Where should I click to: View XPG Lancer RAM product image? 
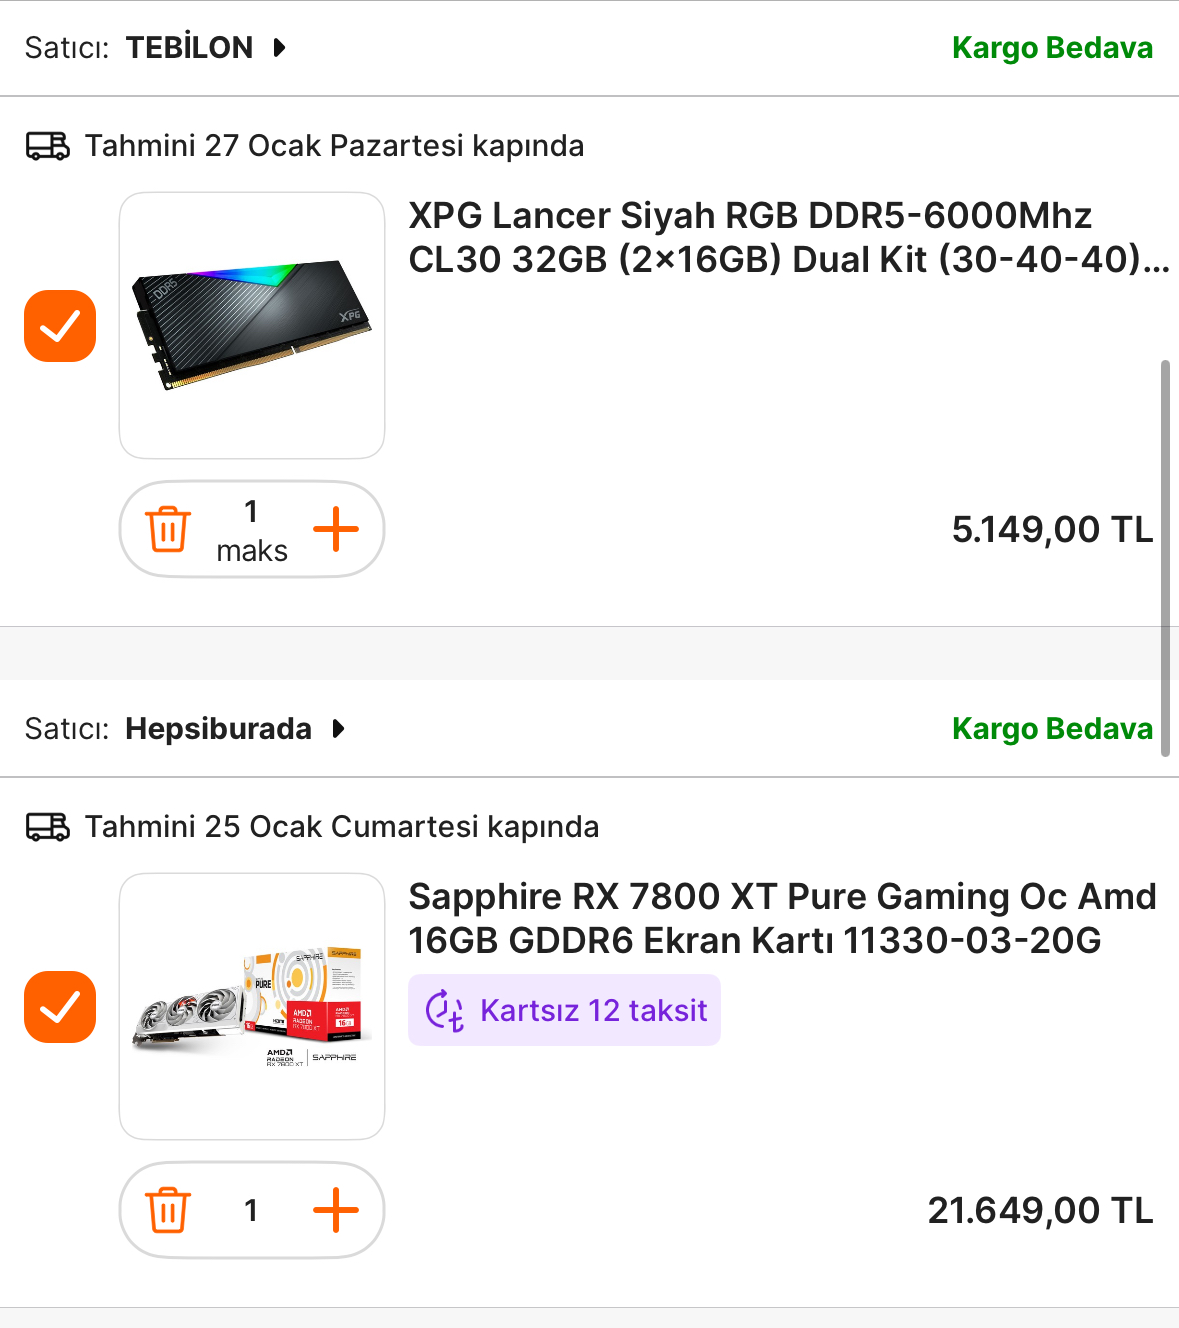252,326
